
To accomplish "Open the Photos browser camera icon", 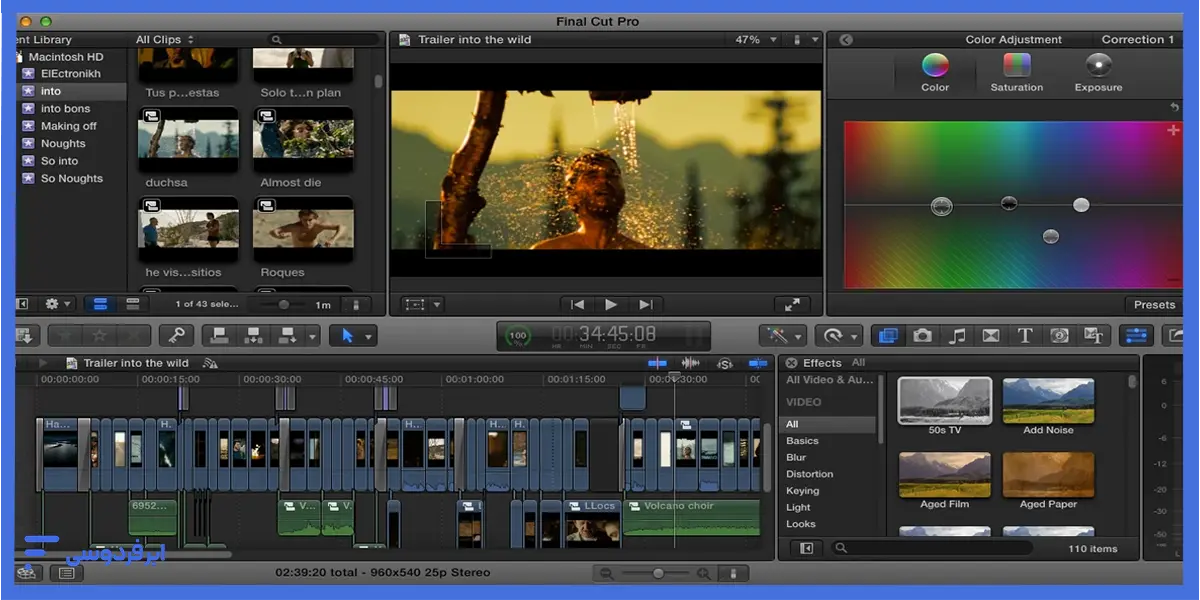I will (x=922, y=336).
